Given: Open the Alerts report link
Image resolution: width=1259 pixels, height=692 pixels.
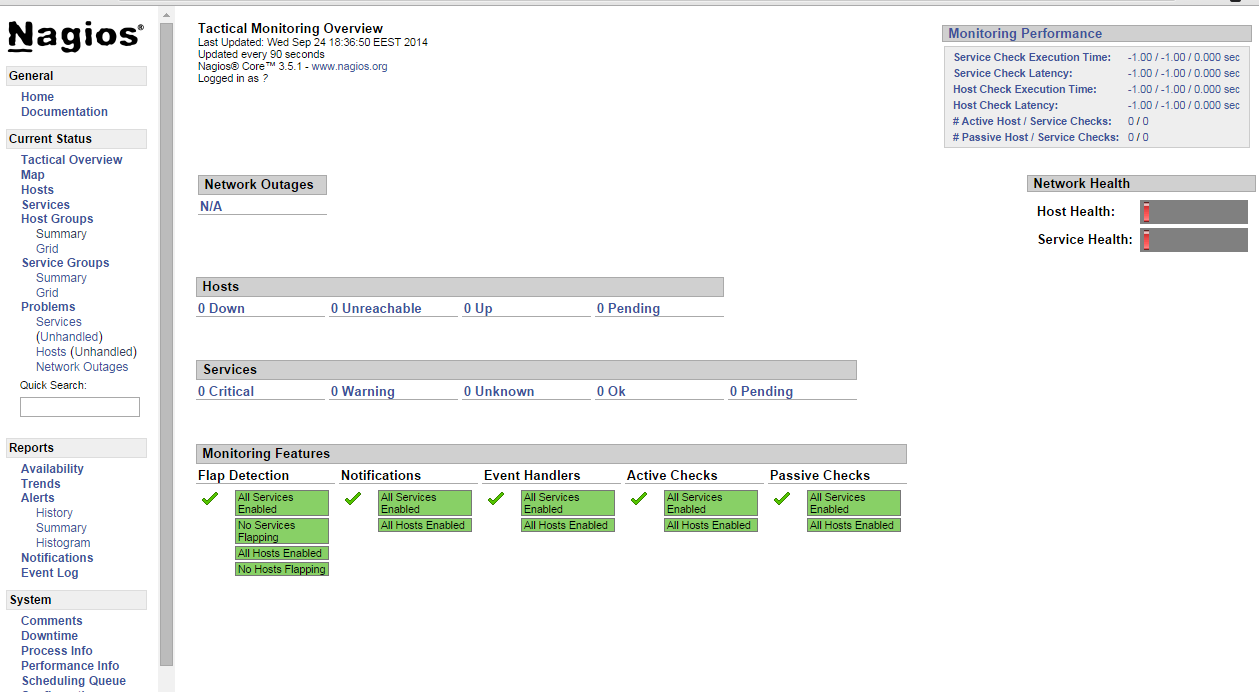Looking at the screenshot, I should click(x=38, y=498).
